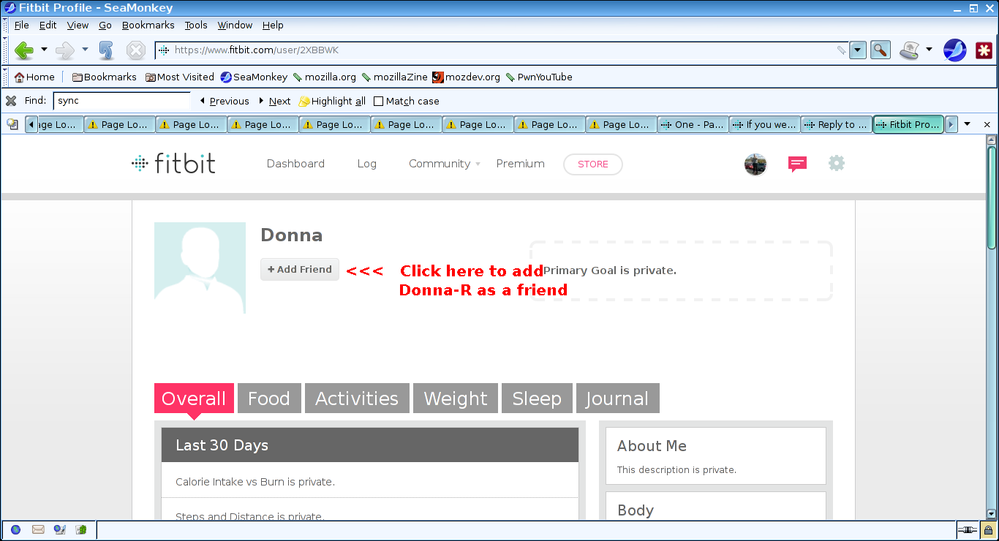This screenshot has width=999, height=541.
Task: Click the feed tag icon in URL bar
Action: 842,50
